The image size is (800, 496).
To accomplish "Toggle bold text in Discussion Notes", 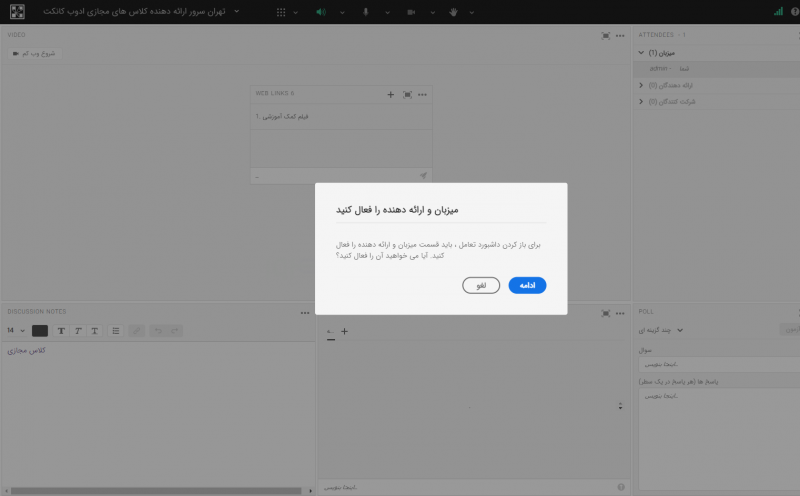I will [61, 331].
